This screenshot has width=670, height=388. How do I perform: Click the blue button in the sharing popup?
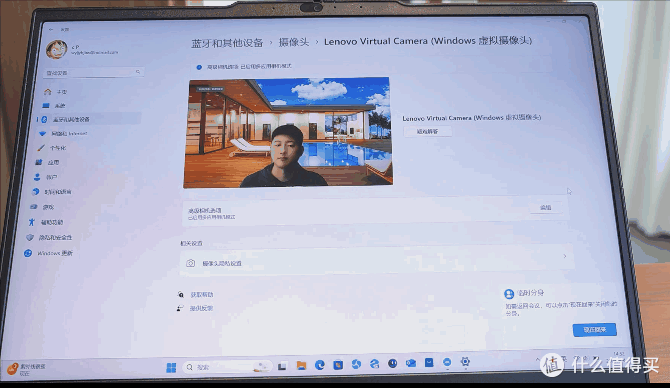[x=594, y=329]
